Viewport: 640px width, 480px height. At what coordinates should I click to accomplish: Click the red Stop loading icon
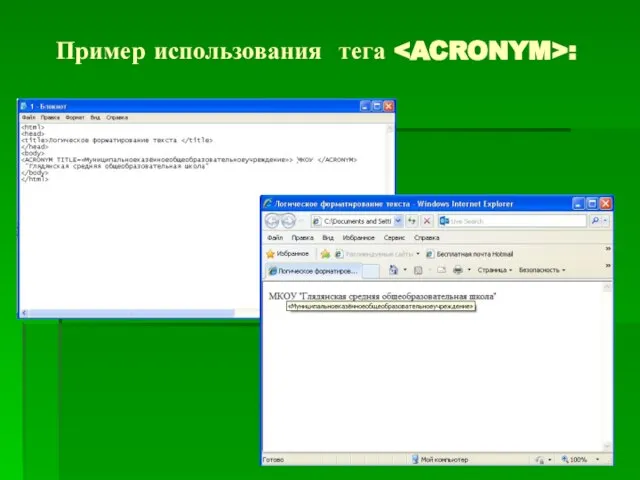tap(427, 221)
